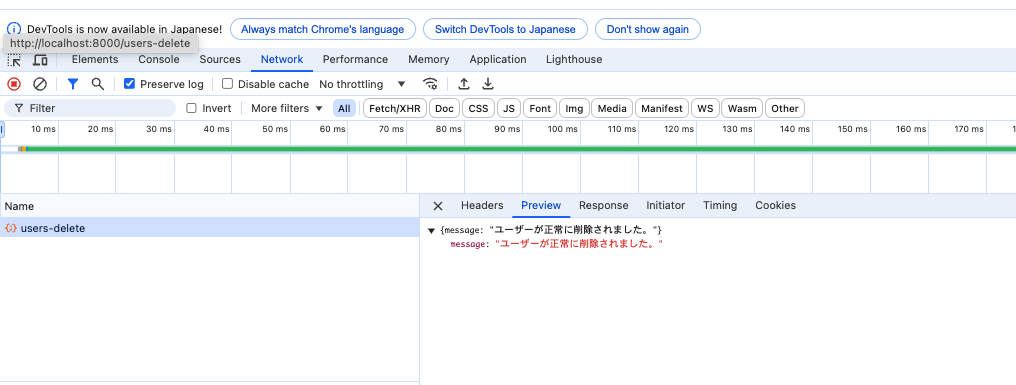Stop recording network log
1016x385 pixels.
(x=14, y=84)
